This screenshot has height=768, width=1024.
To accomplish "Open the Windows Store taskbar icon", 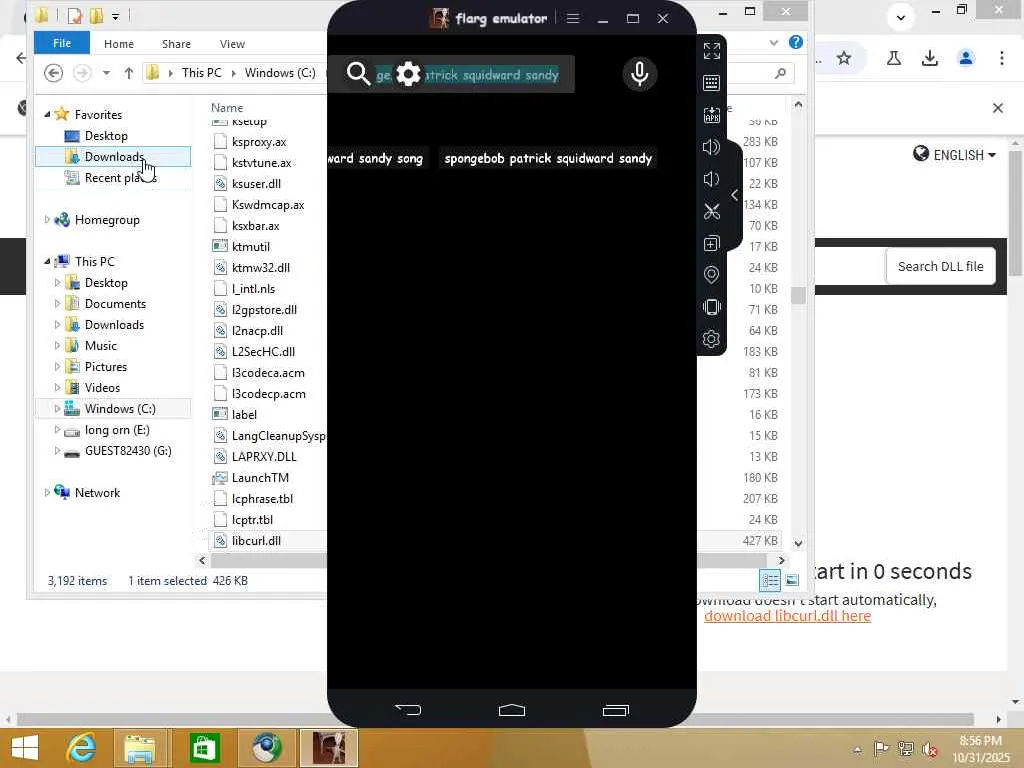I will pos(204,748).
